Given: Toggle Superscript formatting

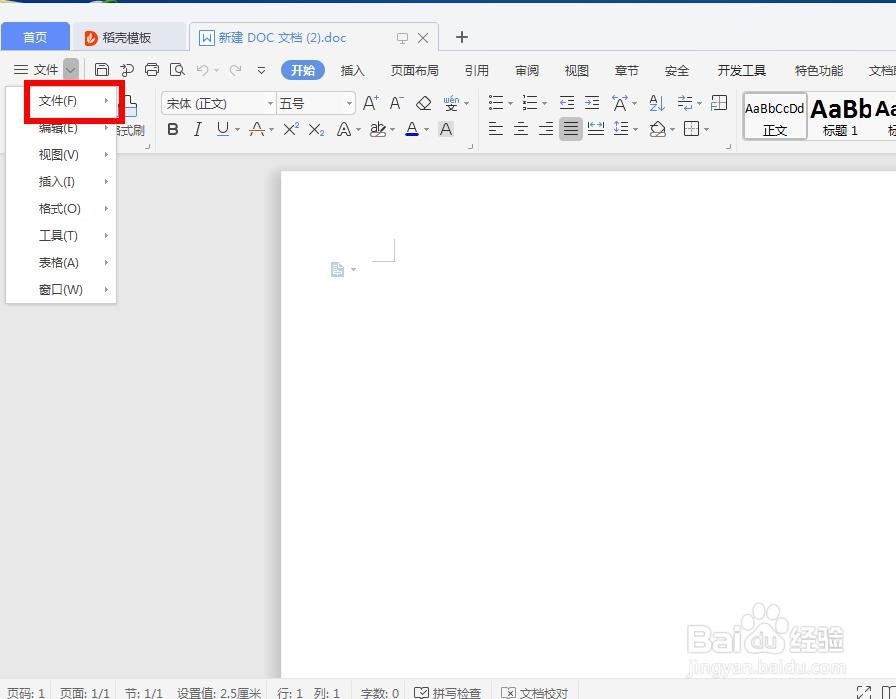Looking at the screenshot, I should point(291,129).
